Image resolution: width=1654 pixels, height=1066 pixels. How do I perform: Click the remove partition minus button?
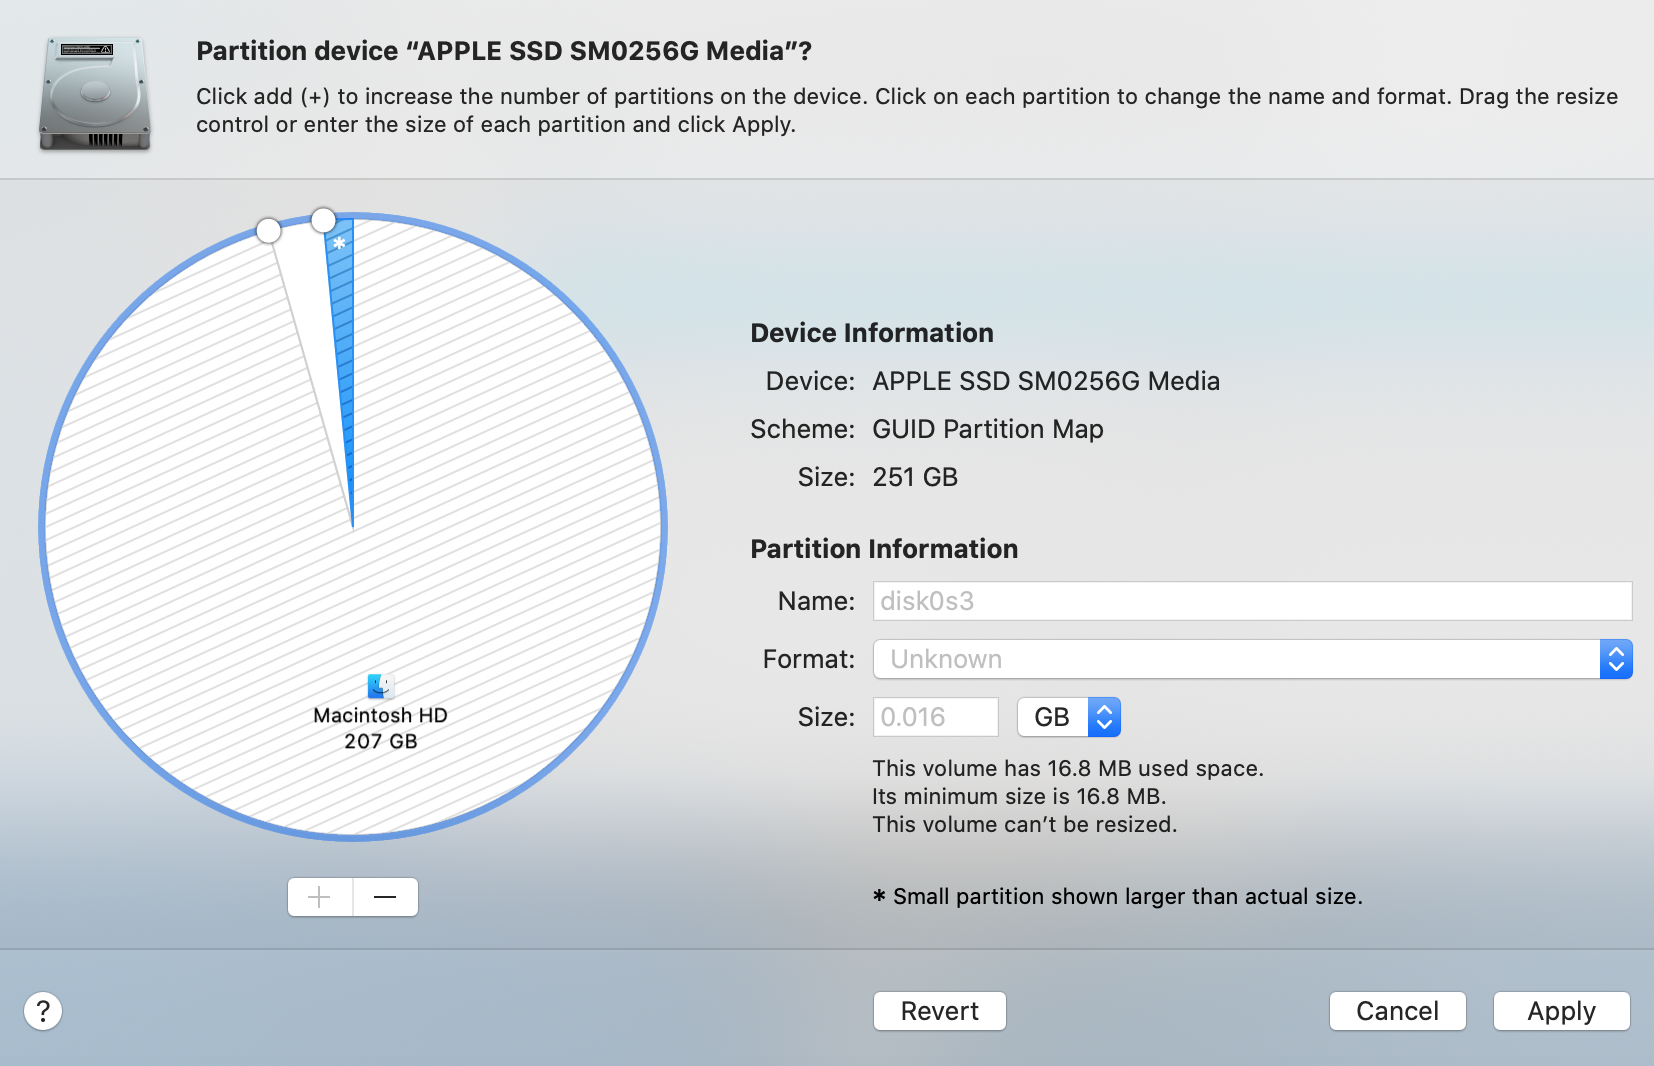pyautogui.click(x=386, y=897)
